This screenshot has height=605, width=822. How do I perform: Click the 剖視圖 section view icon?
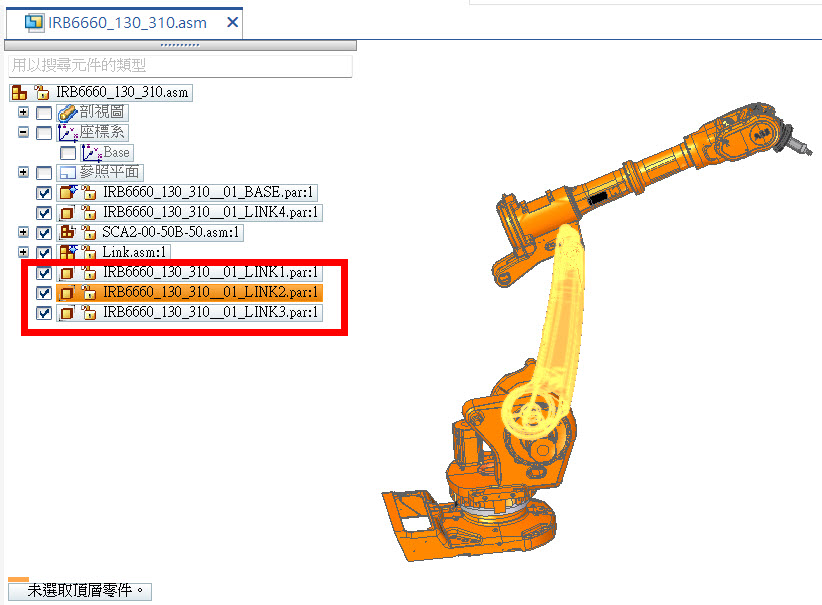pos(68,113)
